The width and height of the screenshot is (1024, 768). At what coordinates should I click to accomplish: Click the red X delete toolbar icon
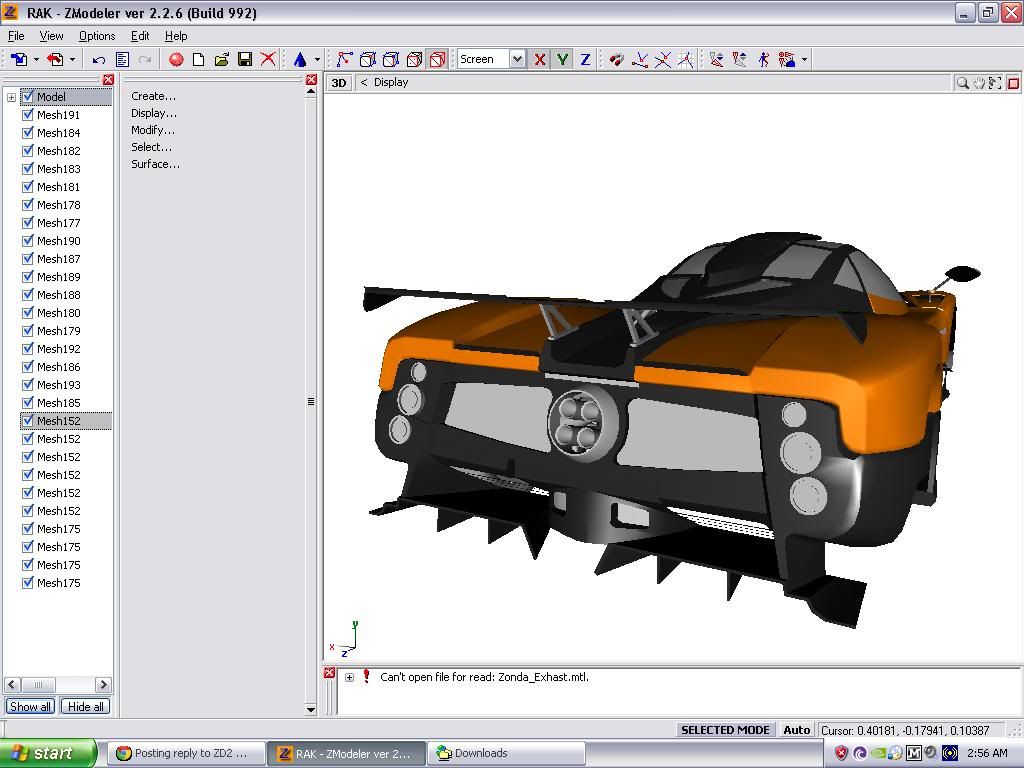pyautogui.click(x=268, y=60)
